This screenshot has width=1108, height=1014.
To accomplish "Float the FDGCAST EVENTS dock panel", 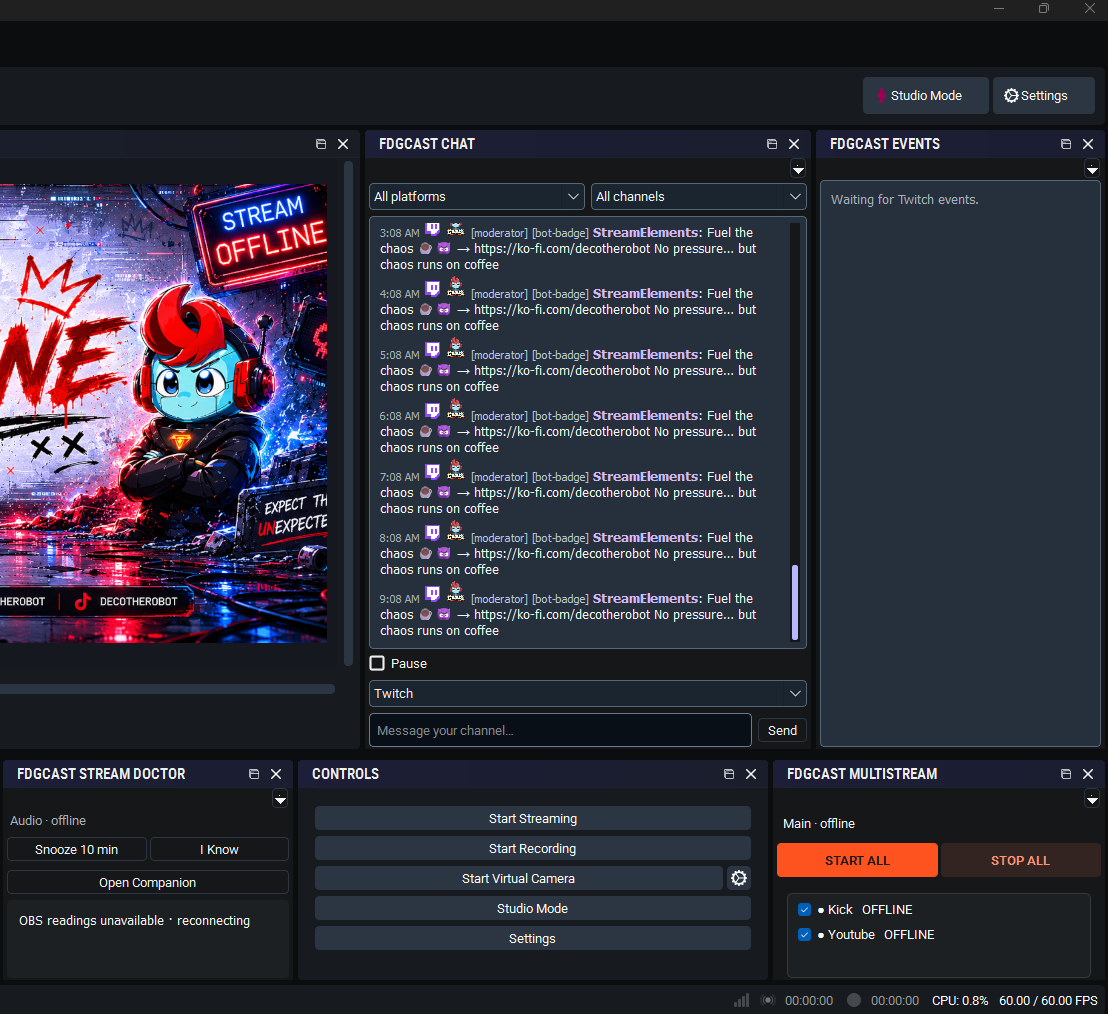I will (1066, 144).
